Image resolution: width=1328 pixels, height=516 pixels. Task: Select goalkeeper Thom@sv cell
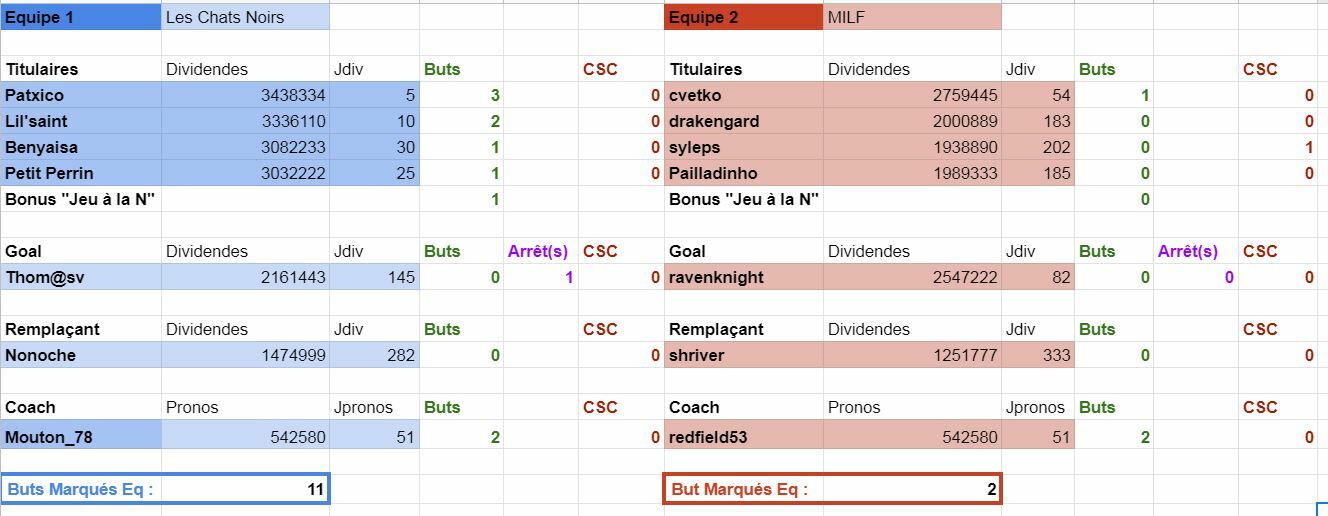pyautogui.click(x=80, y=277)
